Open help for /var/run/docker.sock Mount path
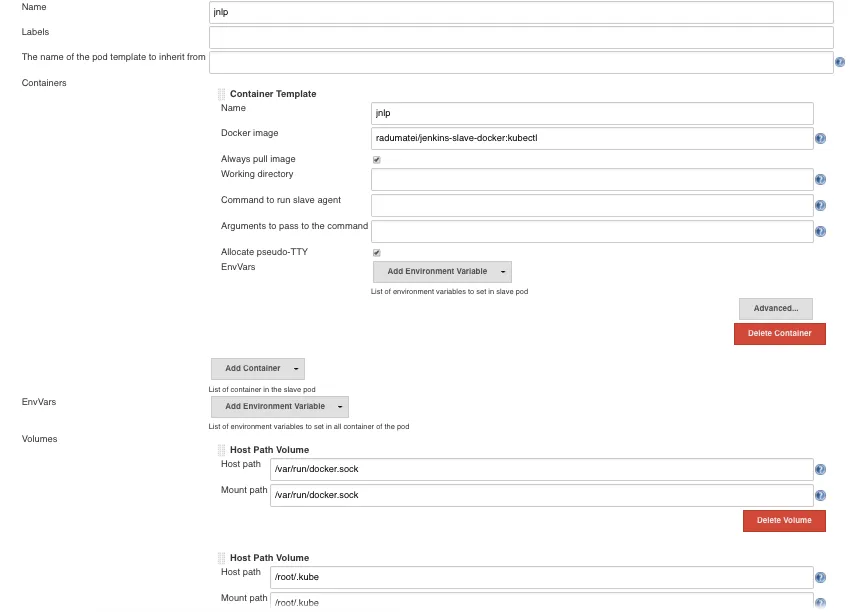Image resolution: width=852 pixels, height=612 pixels. pyautogui.click(x=820, y=495)
